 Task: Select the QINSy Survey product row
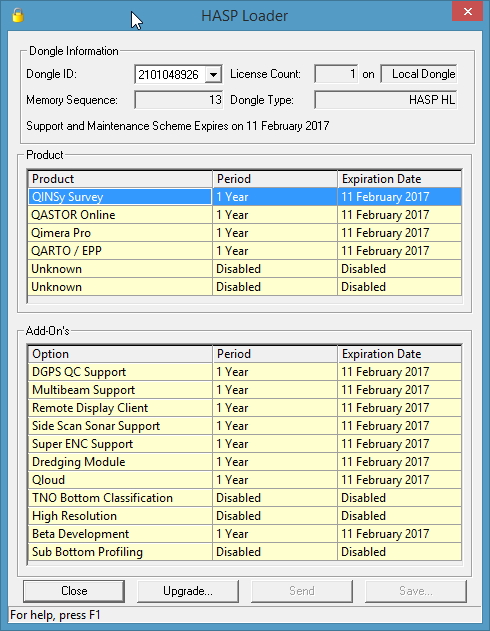[x=245, y=197]
